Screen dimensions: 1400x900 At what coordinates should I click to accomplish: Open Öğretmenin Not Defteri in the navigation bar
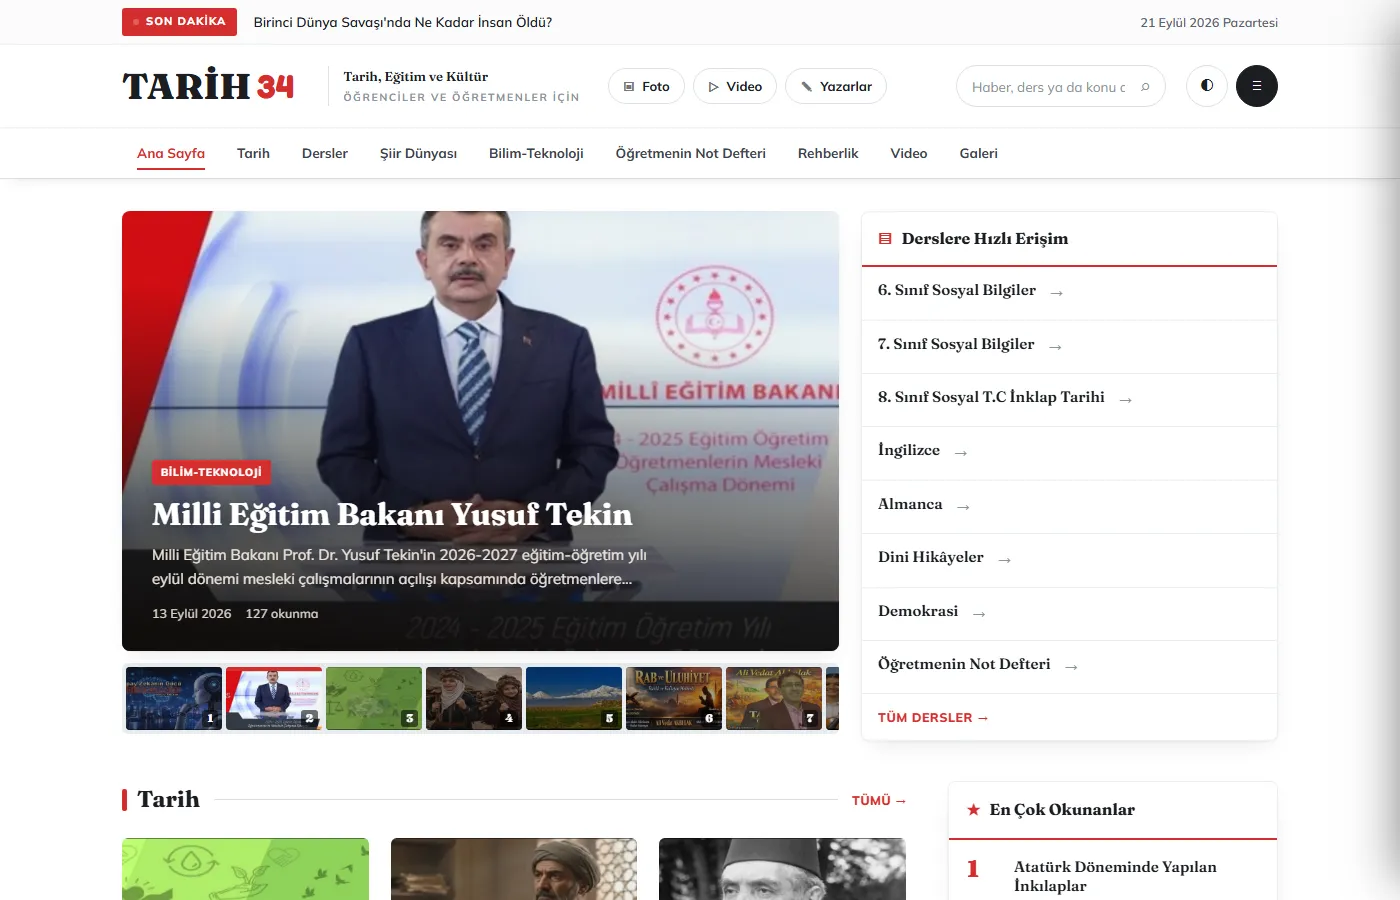click(691, 153)
